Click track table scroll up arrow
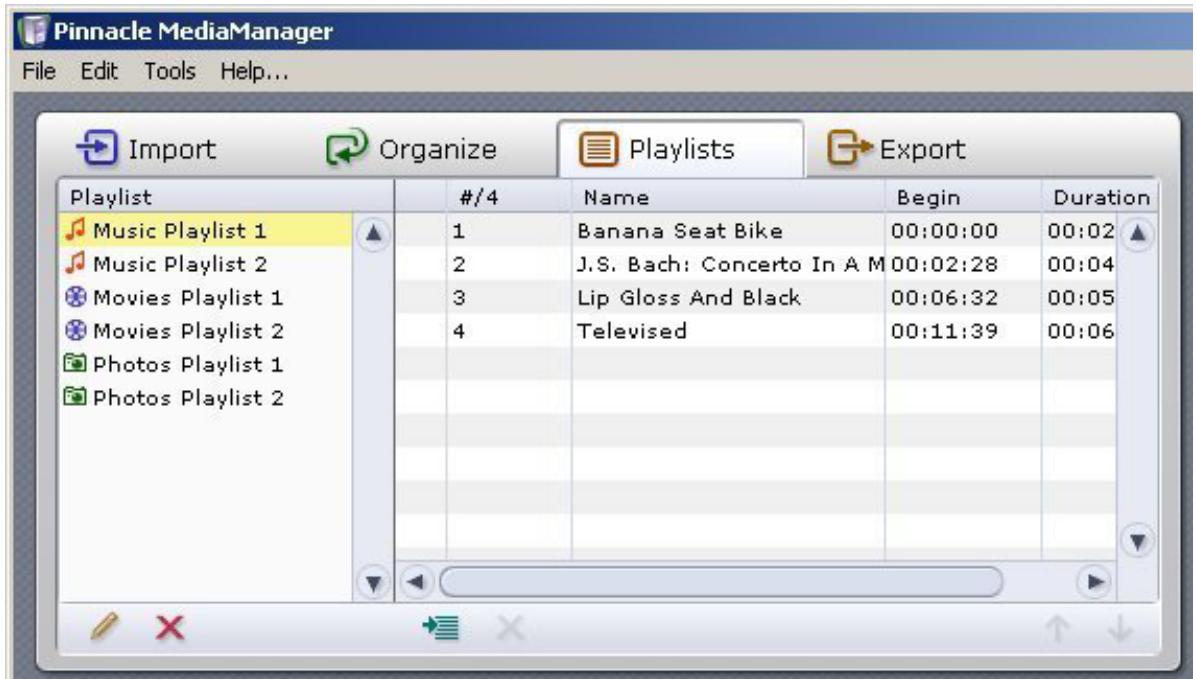1196x679 pixels. [x=1137, y=233]
